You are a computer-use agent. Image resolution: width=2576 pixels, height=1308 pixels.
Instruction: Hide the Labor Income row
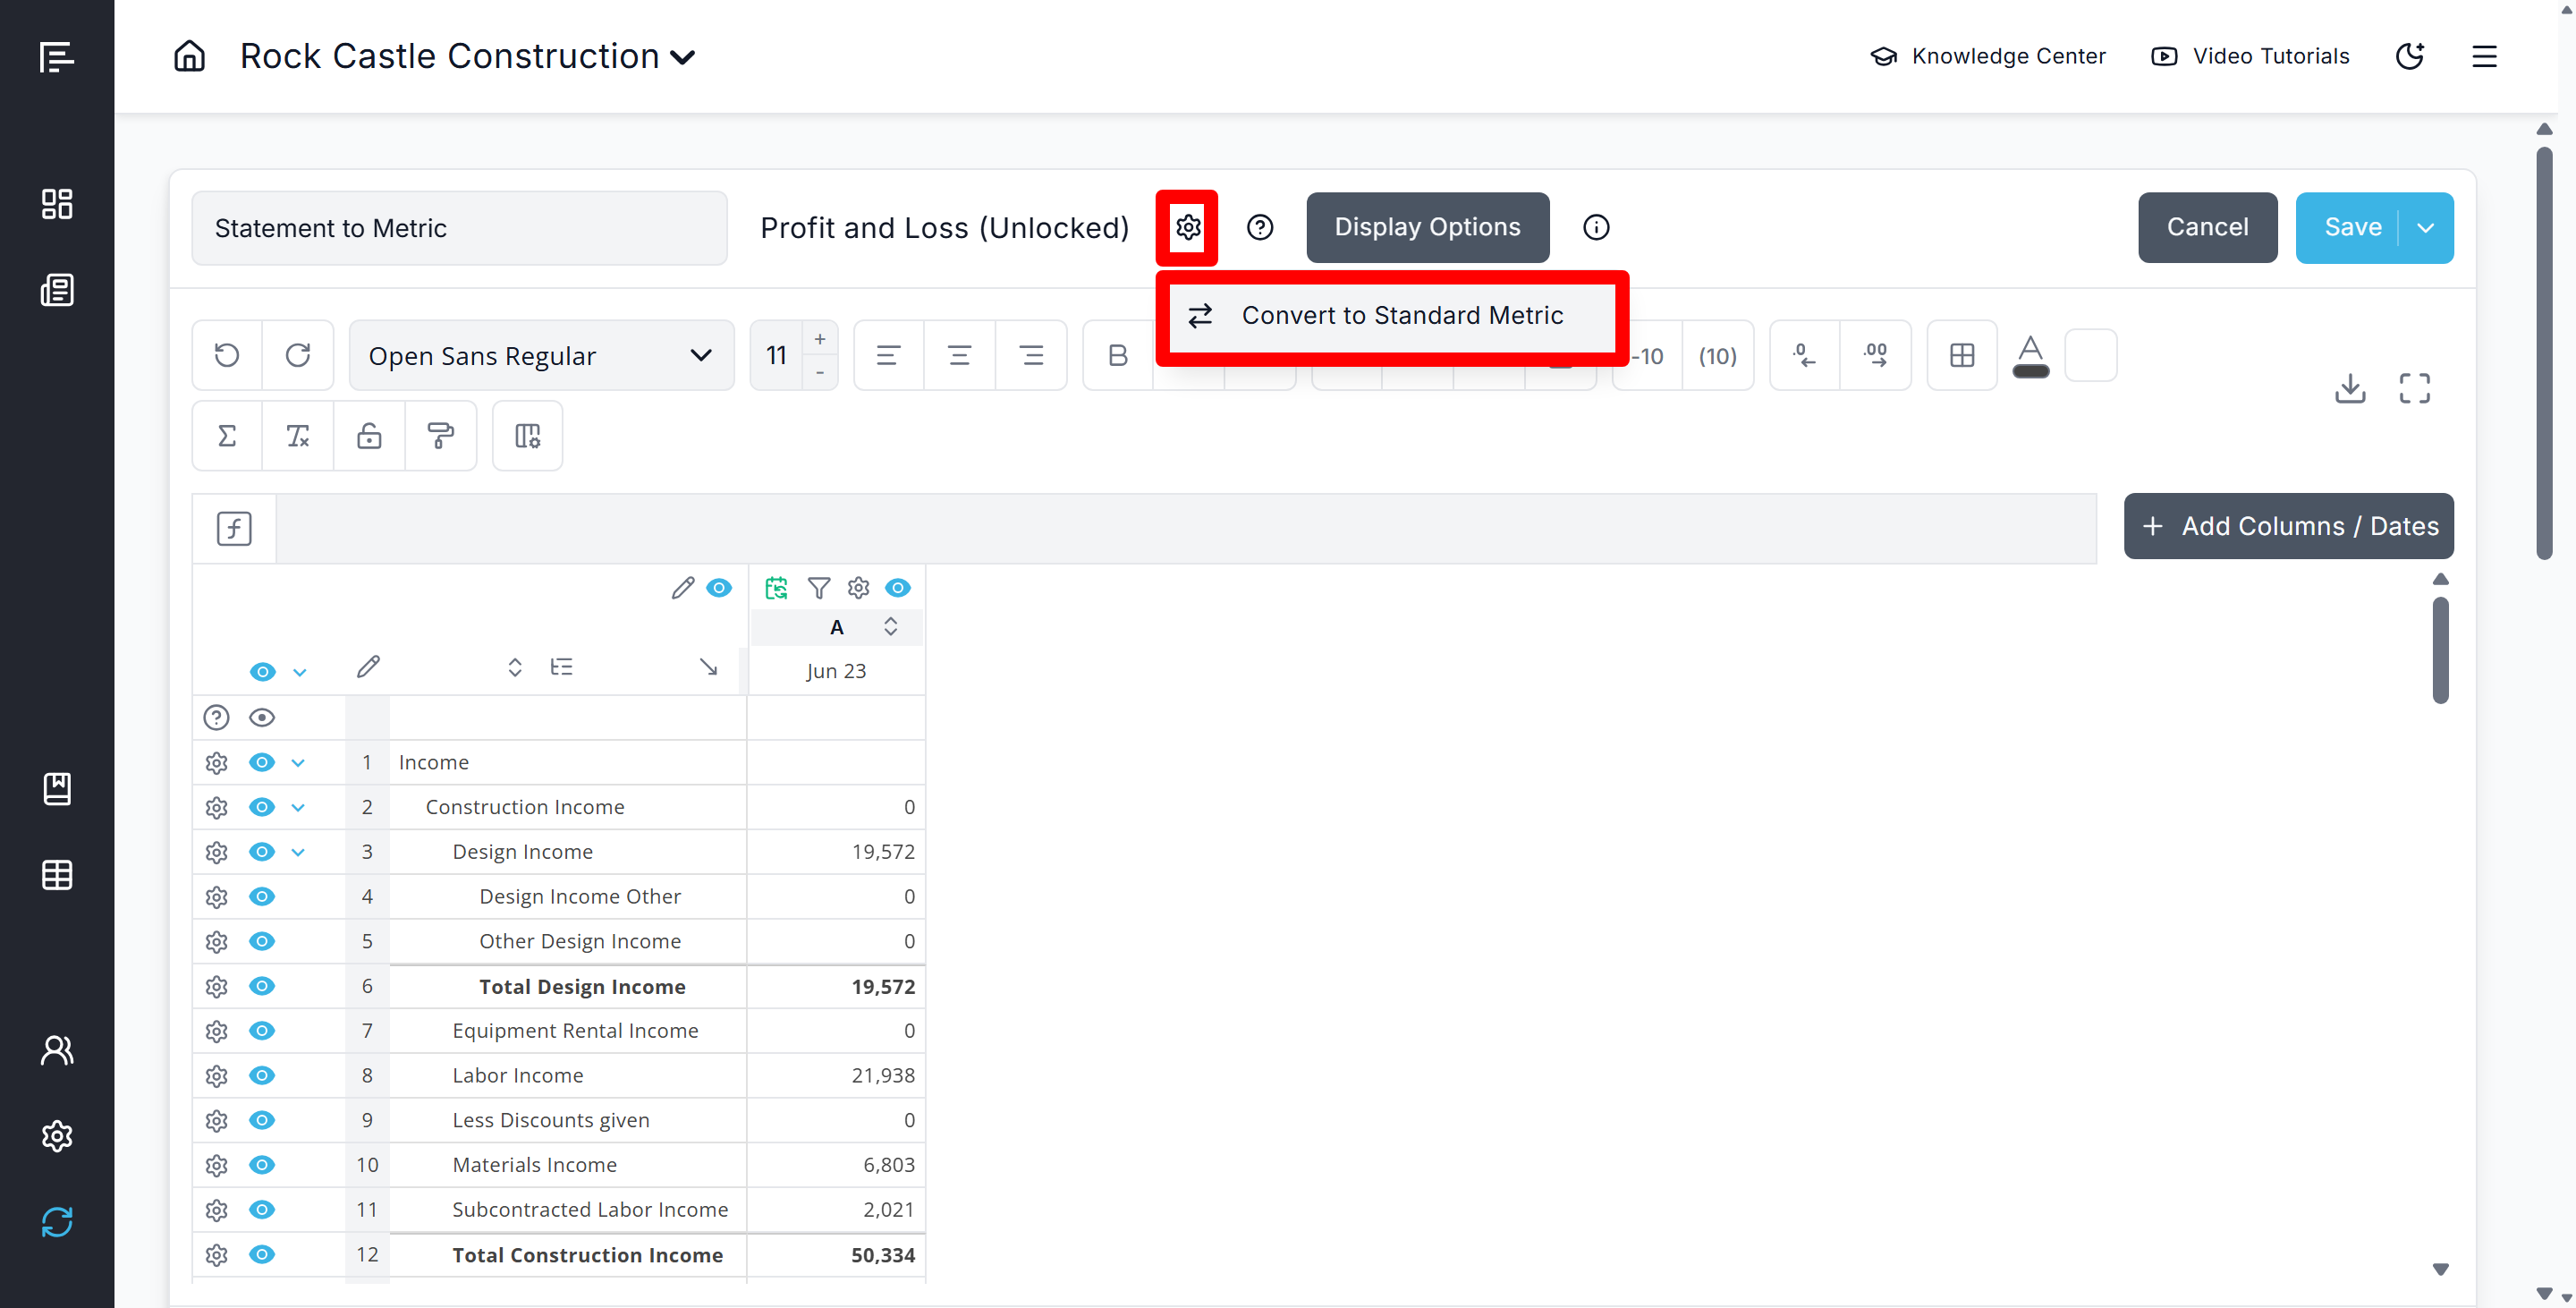click(262, 1075)
